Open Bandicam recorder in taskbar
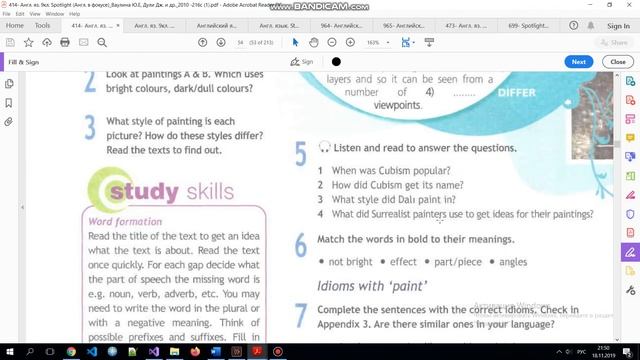 tap(278, 352)
